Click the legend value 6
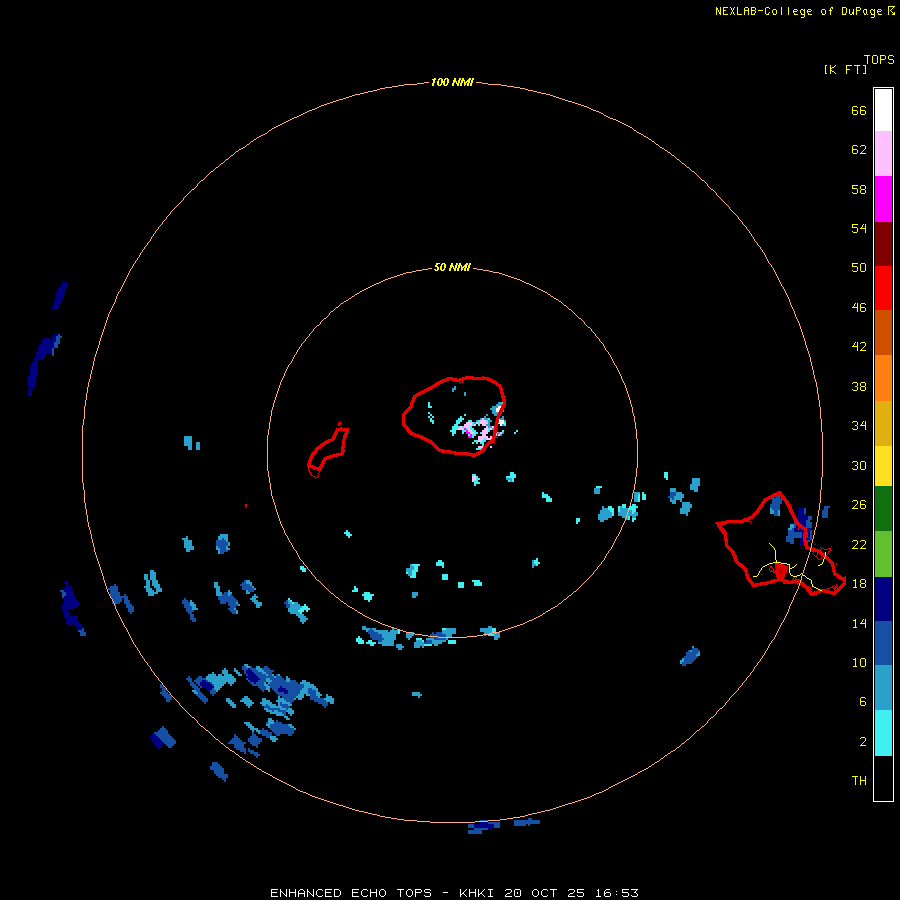900x900 pixels. click(x=863, y=701)
